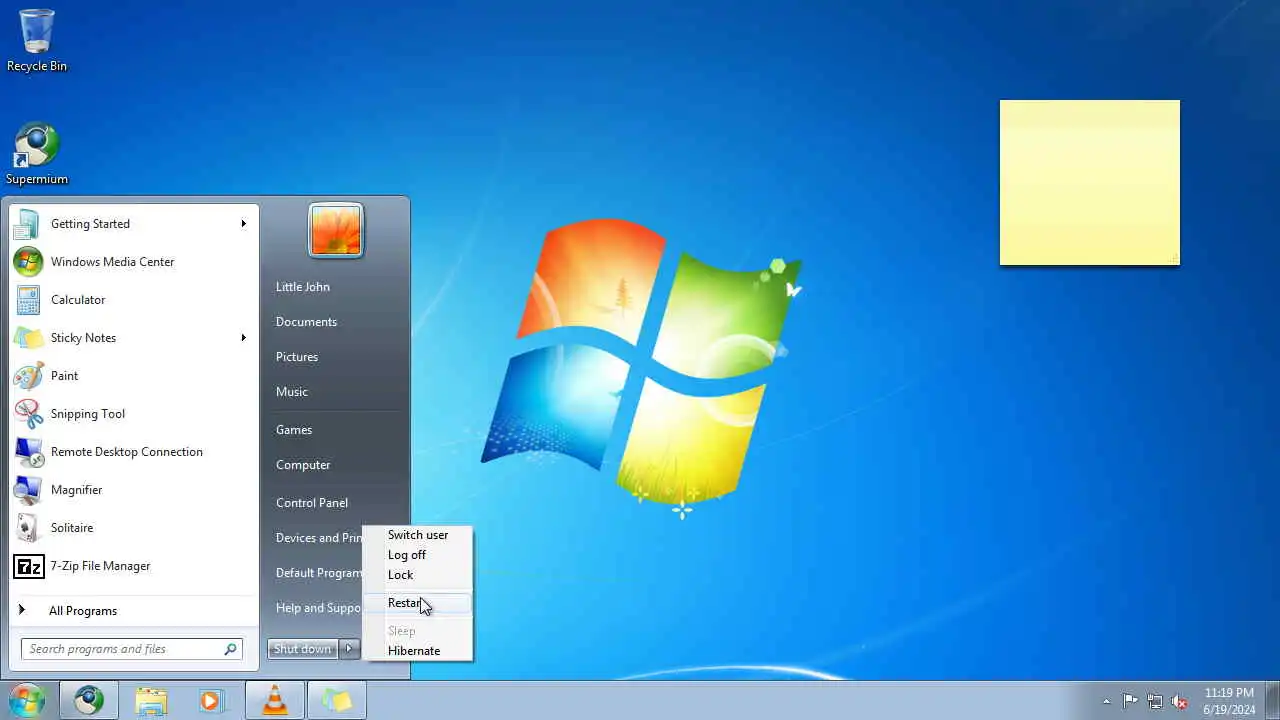The image size is (1280, 720).
Task: Open 7-Zip File Manager
Action: pos(134,566)
